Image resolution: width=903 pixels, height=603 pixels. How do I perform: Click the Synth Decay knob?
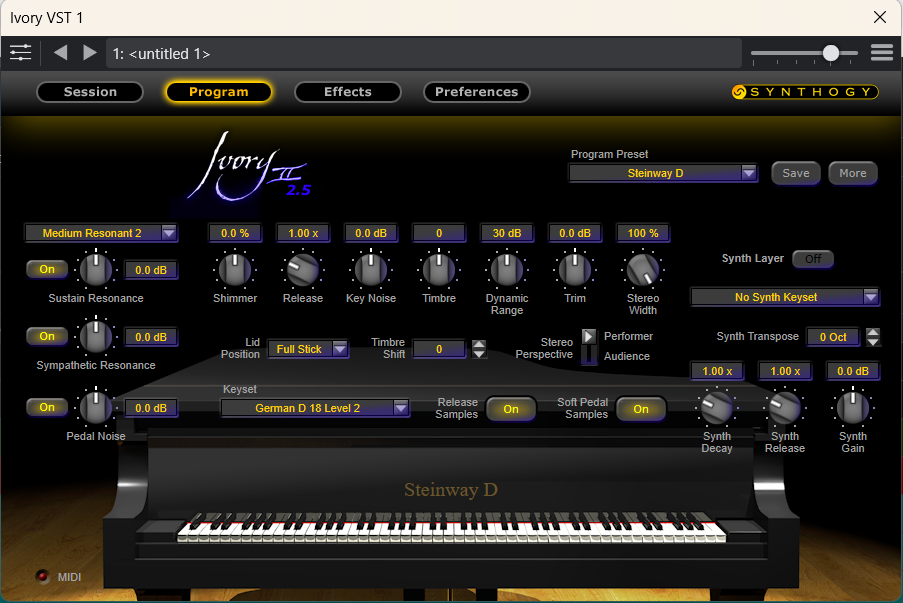tap(717, 408)
